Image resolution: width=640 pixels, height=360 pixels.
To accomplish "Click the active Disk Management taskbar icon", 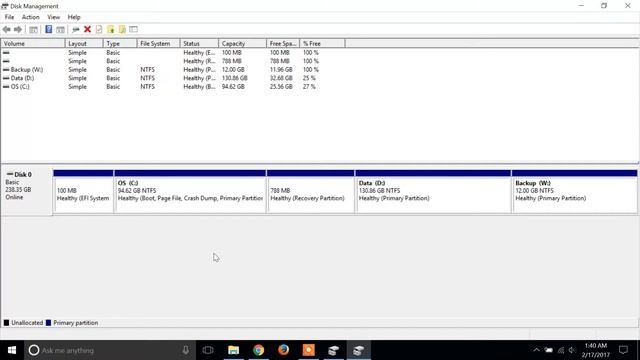I will pyautogui.click(x=359, y=350).
